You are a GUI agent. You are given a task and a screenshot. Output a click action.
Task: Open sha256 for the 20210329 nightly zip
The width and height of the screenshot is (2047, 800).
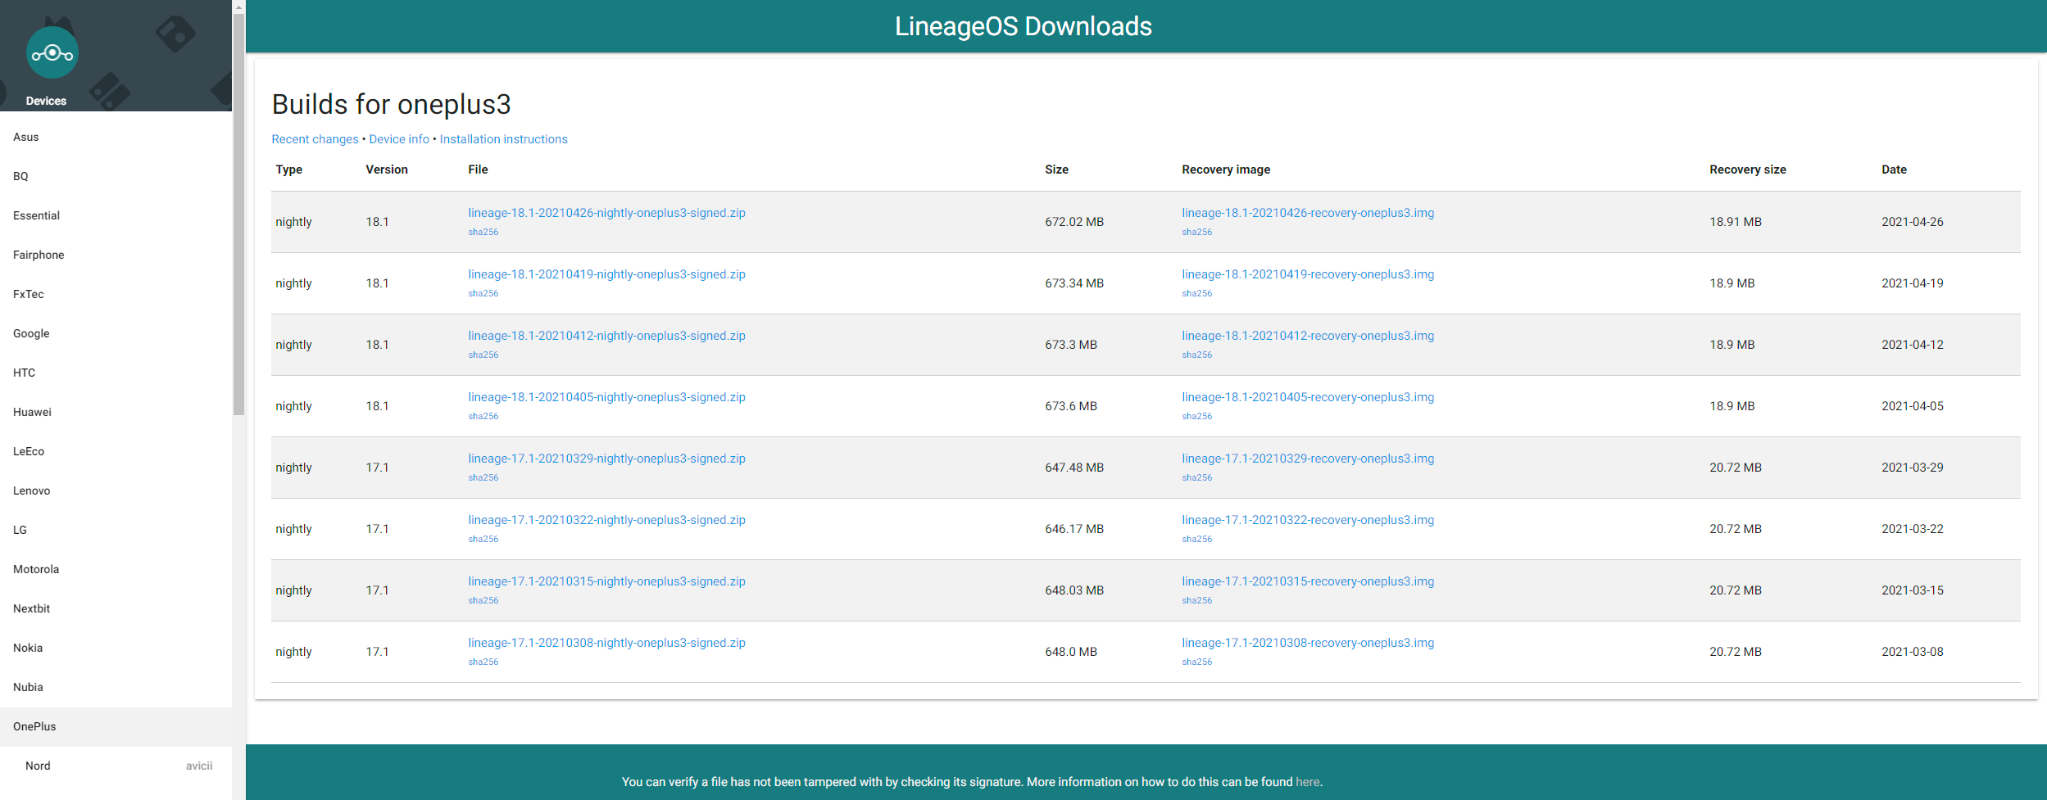point(483,478)
